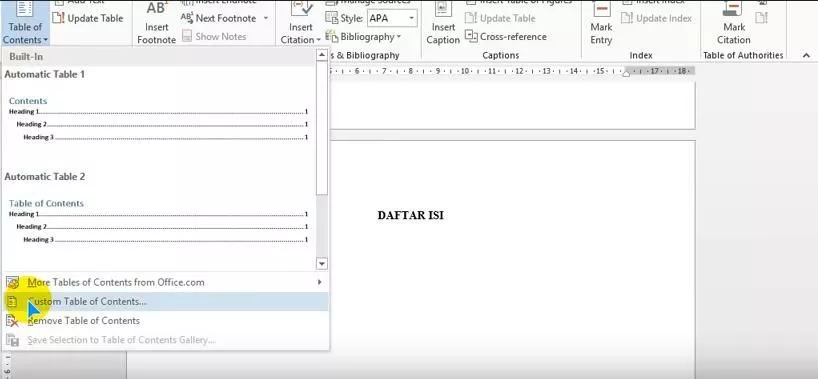Click the Update Index button
818x379 pixels.
656,18
